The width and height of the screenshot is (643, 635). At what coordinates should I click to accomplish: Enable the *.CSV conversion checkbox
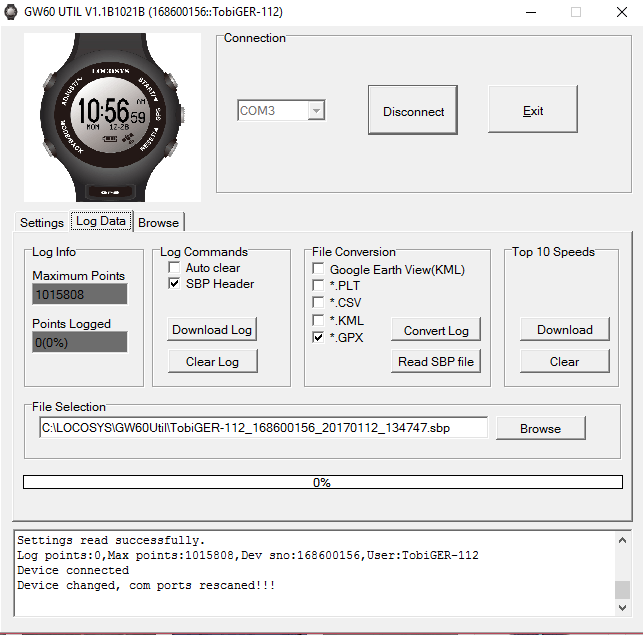point(318,302)
